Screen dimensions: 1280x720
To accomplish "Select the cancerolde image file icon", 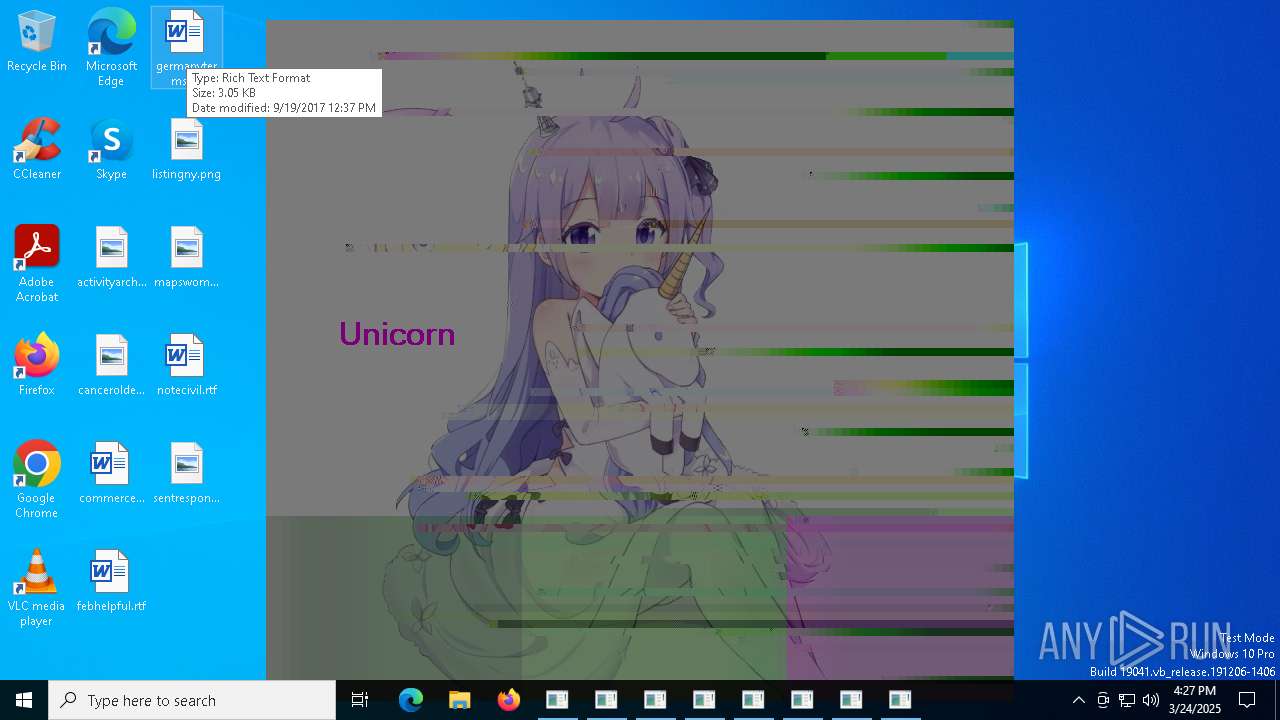I will pyautogui.click(x=111, y=367).
